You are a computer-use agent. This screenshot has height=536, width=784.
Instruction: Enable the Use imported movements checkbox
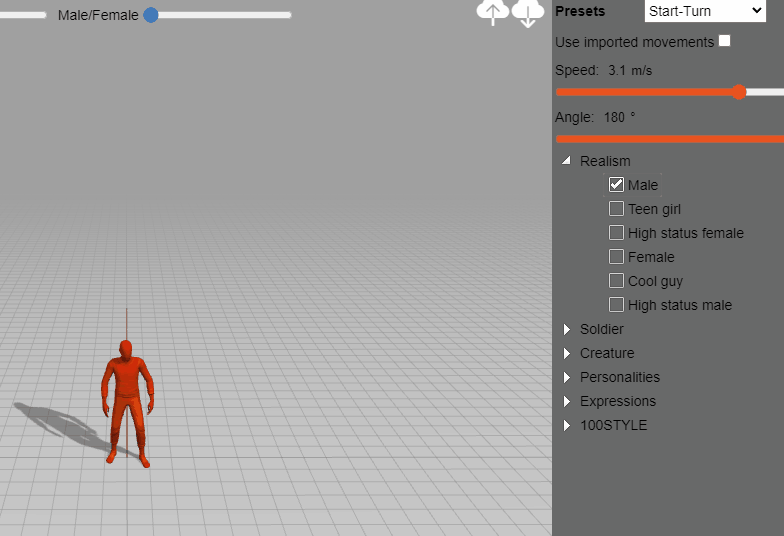pyautogui.click(x=724, y=41)
